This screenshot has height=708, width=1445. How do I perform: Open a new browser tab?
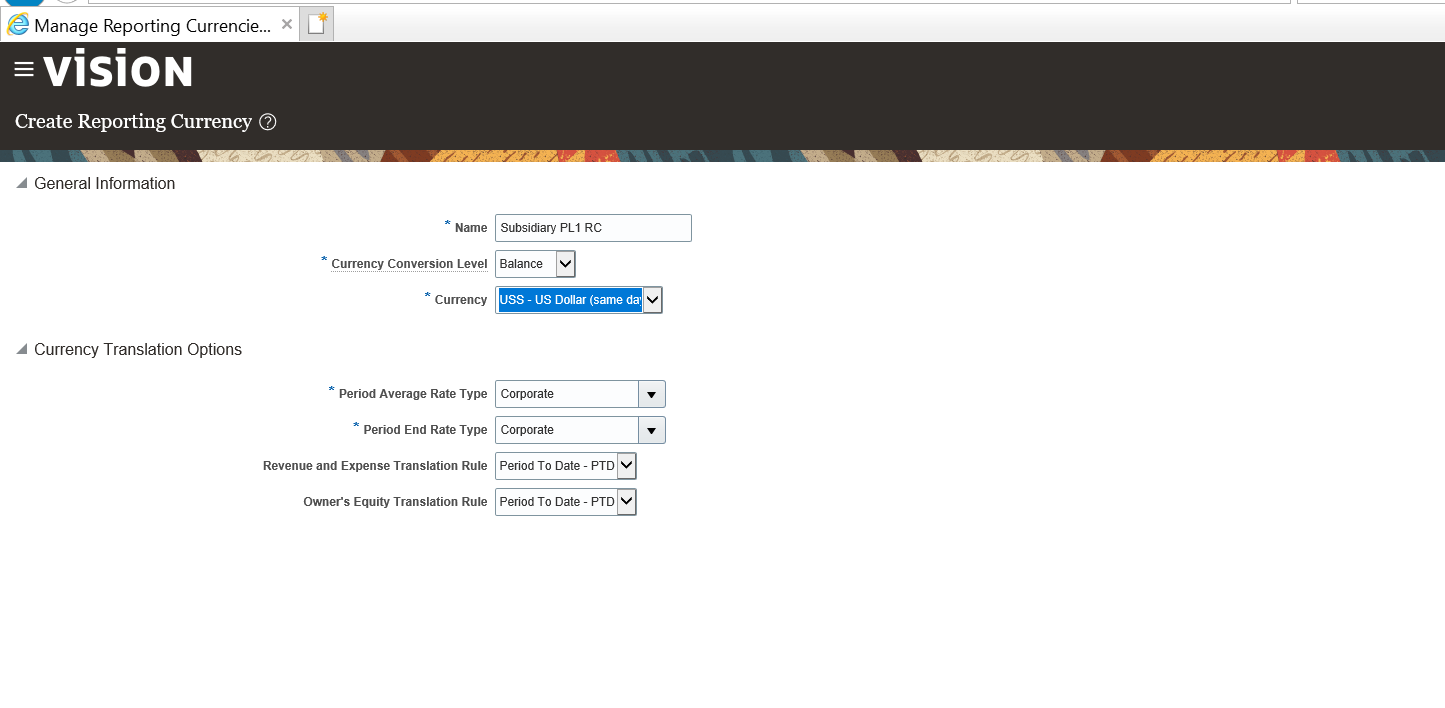(317, 25)
